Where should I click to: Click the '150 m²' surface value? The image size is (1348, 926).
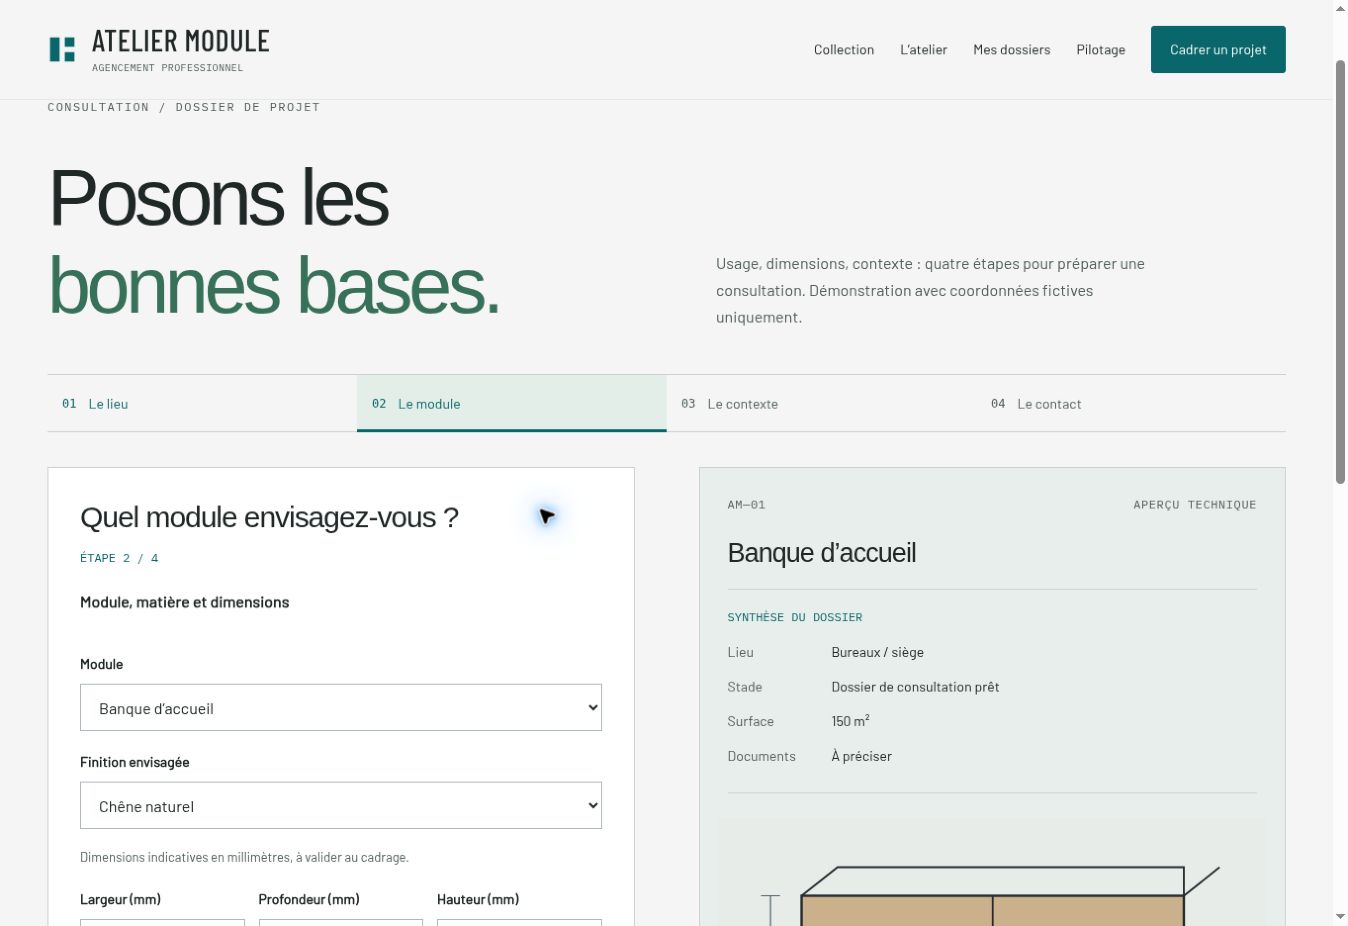click(850, 721)
